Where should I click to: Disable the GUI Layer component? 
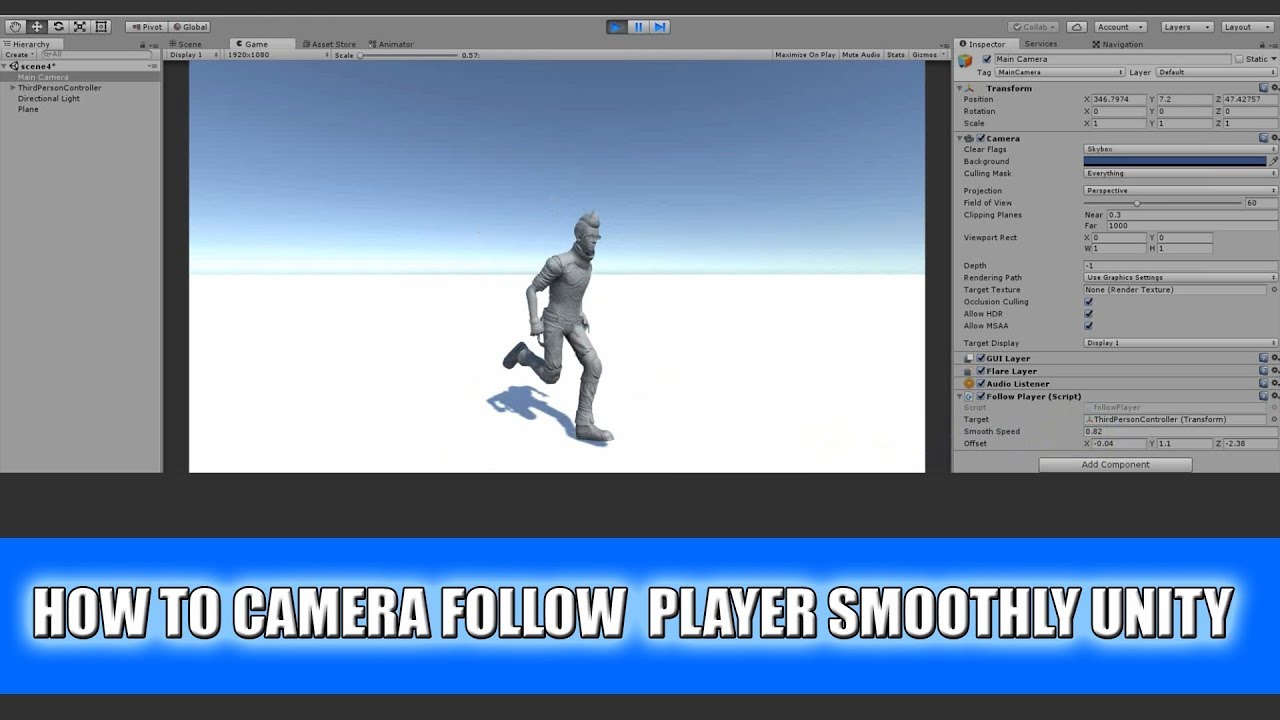click(x=981, y=358)
